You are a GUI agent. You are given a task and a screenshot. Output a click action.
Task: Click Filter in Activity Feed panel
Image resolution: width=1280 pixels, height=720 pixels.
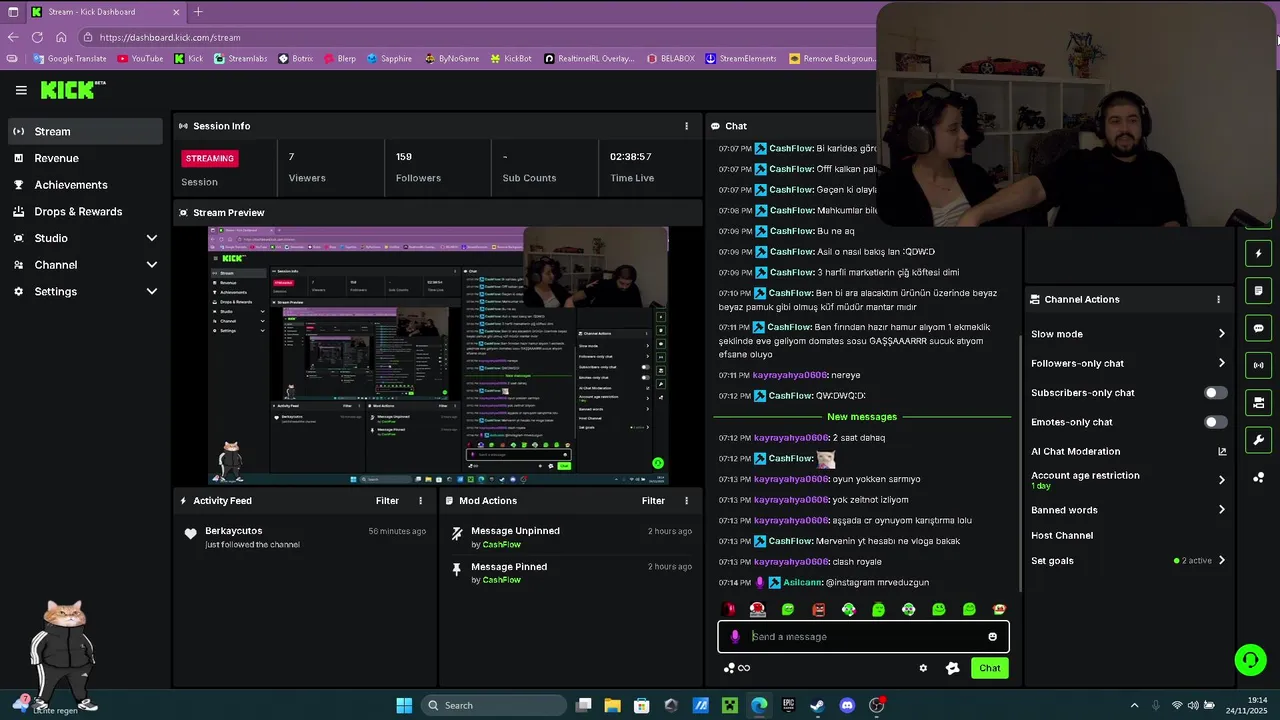click(x=387, y=501)
